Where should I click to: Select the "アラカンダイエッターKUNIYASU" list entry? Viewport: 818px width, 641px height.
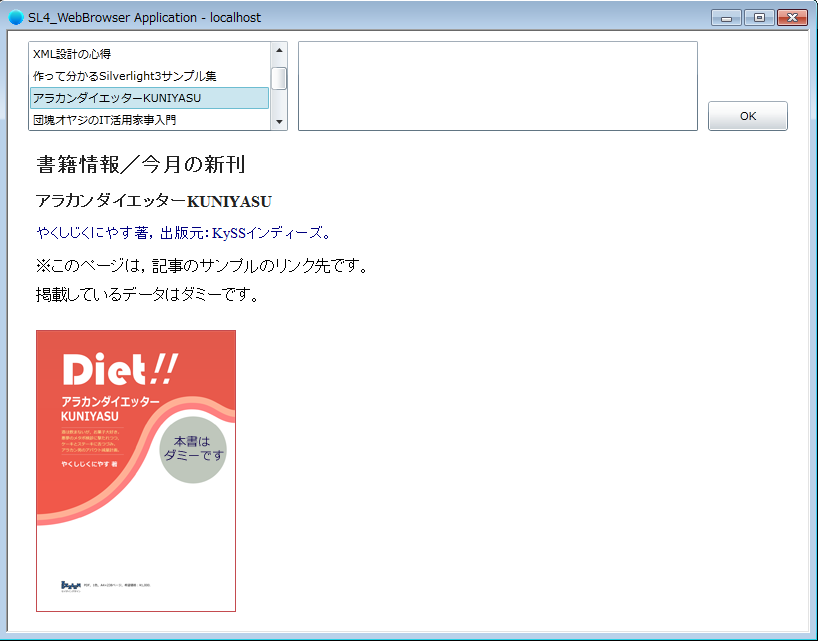coord(150,98)
